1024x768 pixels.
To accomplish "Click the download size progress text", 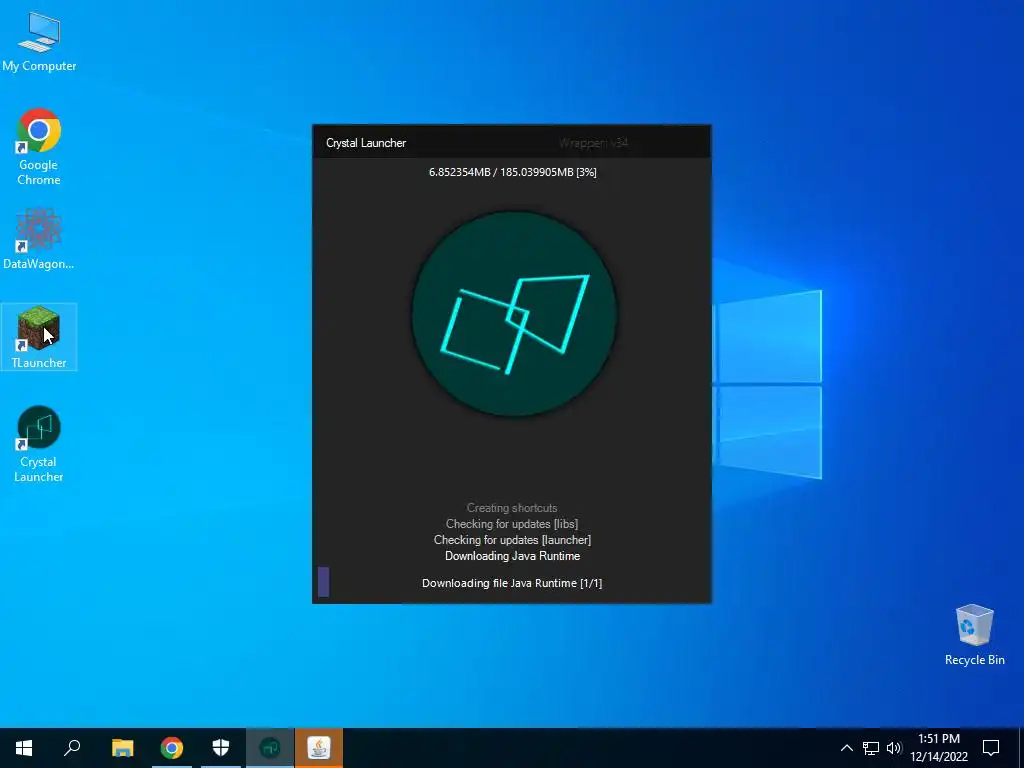I will pyautogui.click(x=513, y=172).
